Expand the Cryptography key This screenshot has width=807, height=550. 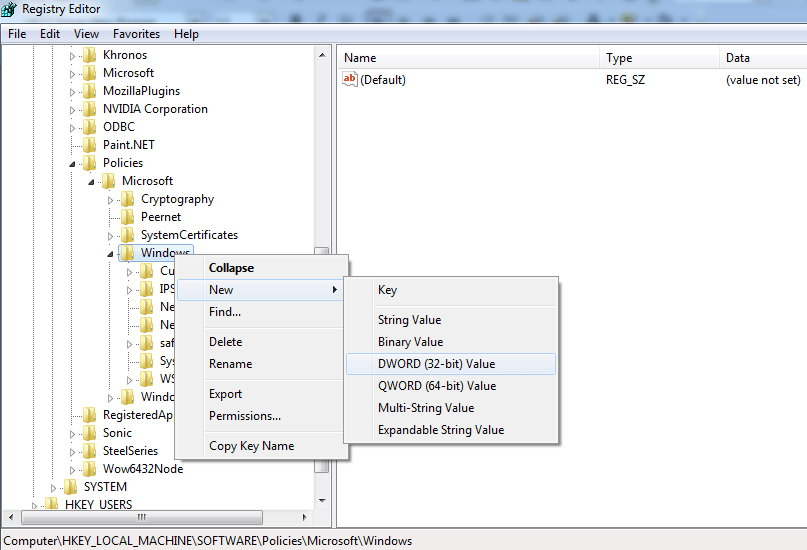click(111, 200)
